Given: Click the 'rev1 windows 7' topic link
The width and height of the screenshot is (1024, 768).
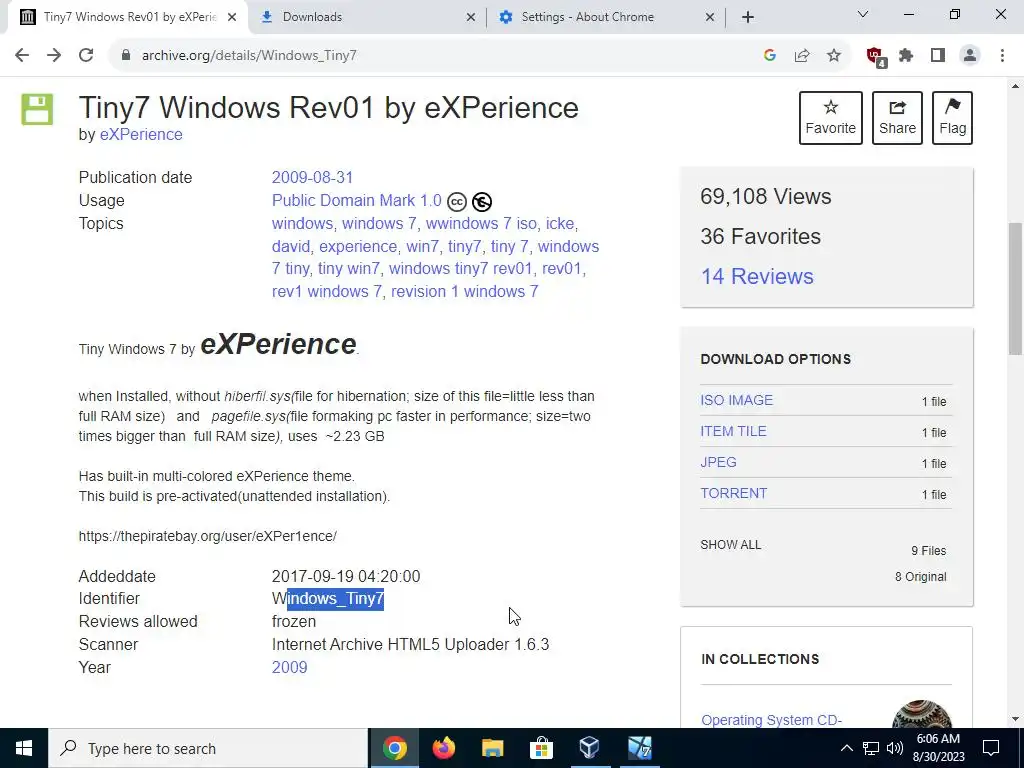Looking at the screenshot, I should point(327,291).
